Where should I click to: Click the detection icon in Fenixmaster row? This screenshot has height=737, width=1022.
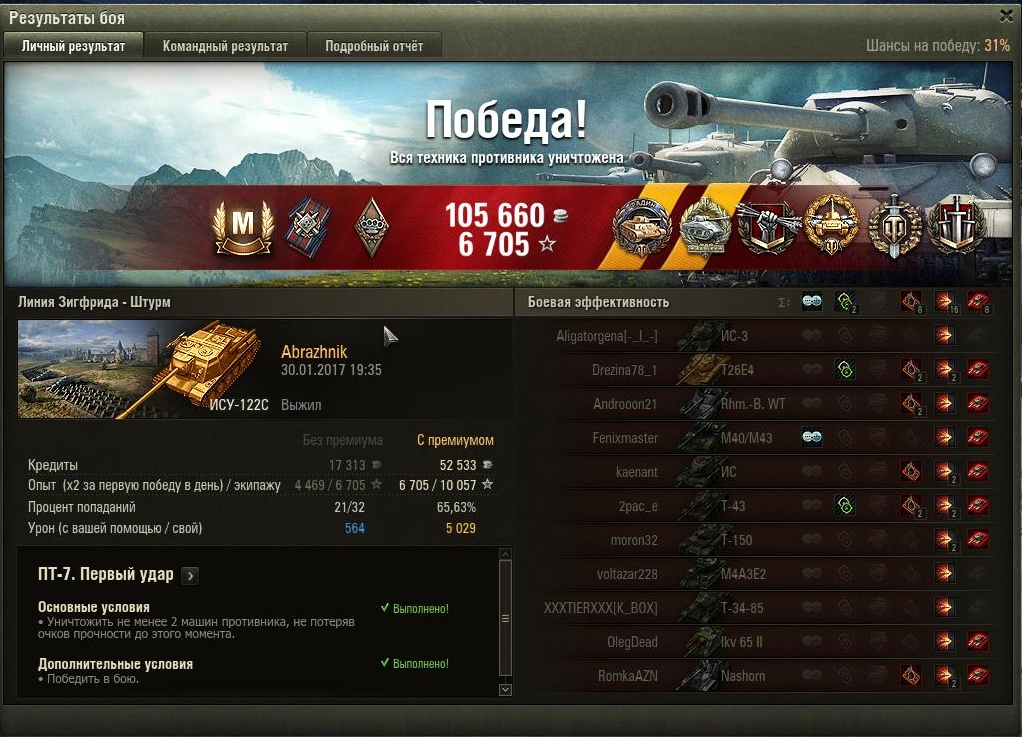click(811, 437)
